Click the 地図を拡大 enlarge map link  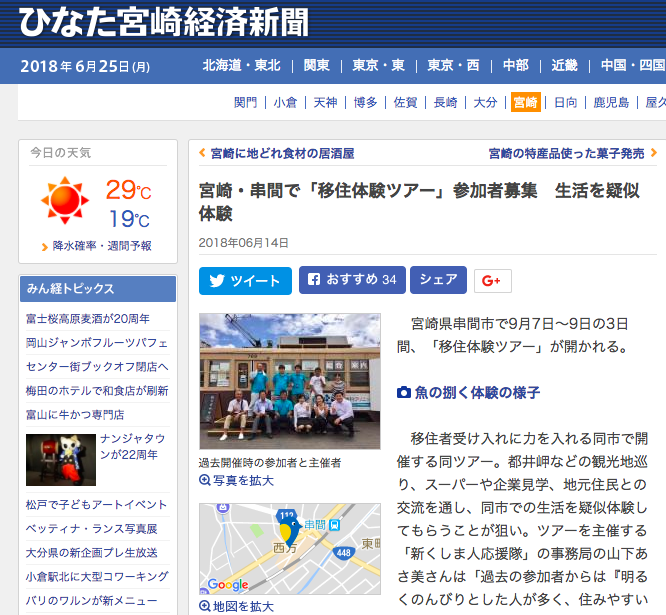tap(243, 606)
